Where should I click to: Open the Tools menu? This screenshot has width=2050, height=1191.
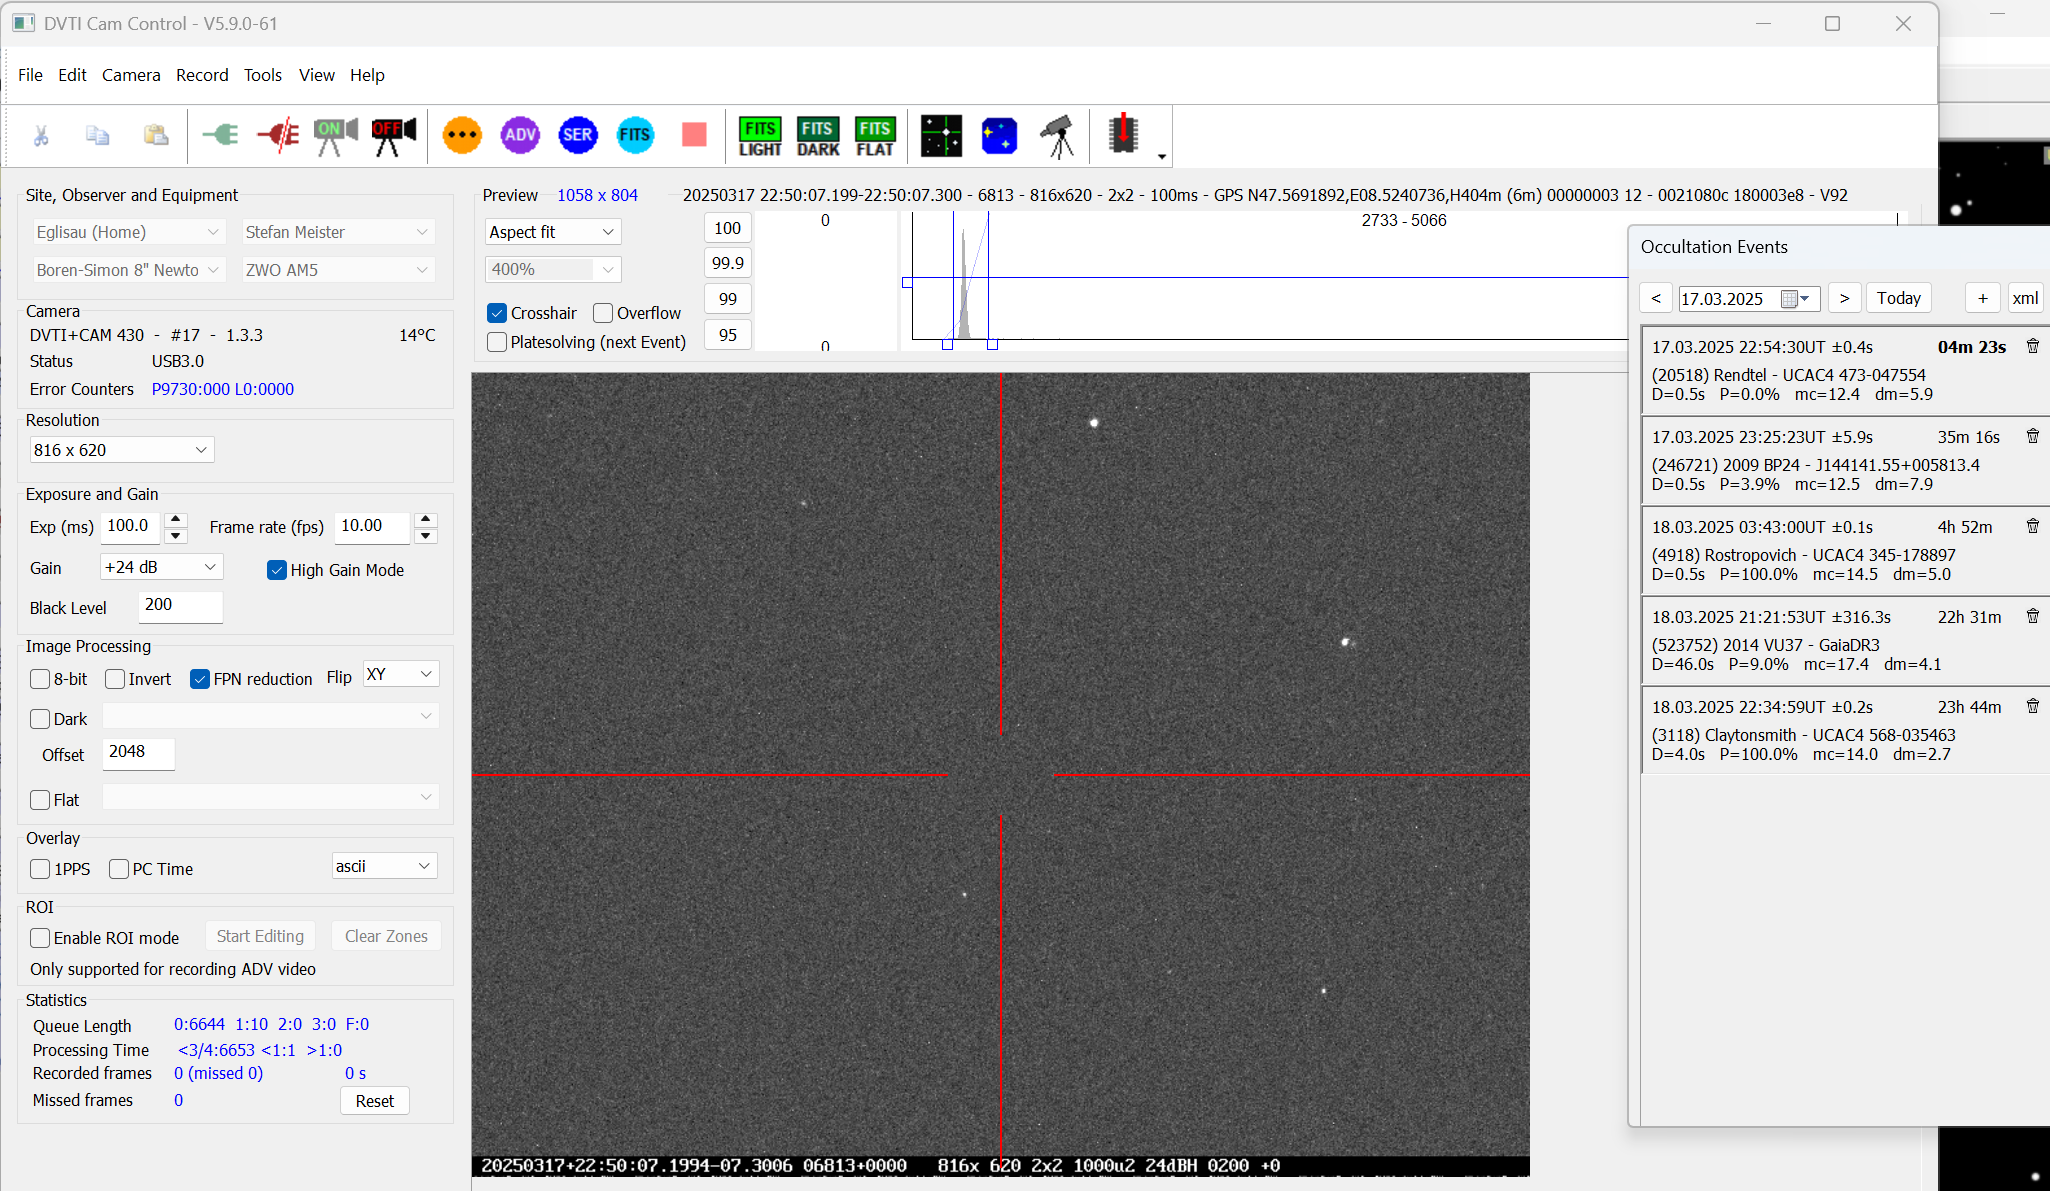263,75
